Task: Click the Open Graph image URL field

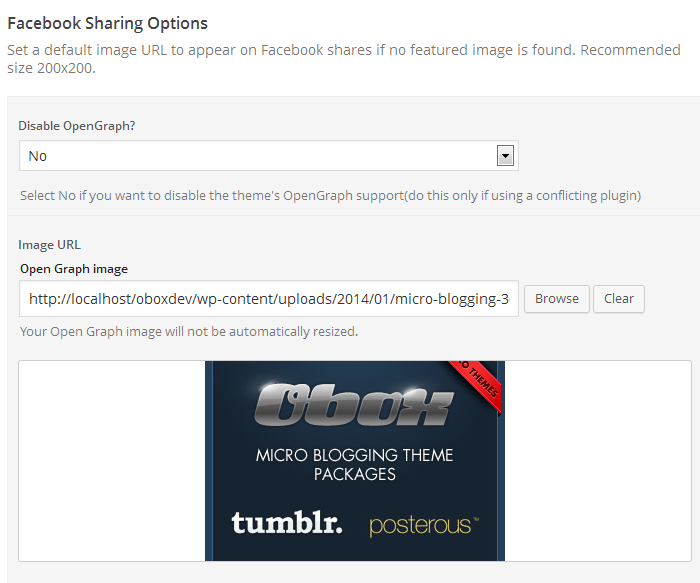Action: pos(268,299)
